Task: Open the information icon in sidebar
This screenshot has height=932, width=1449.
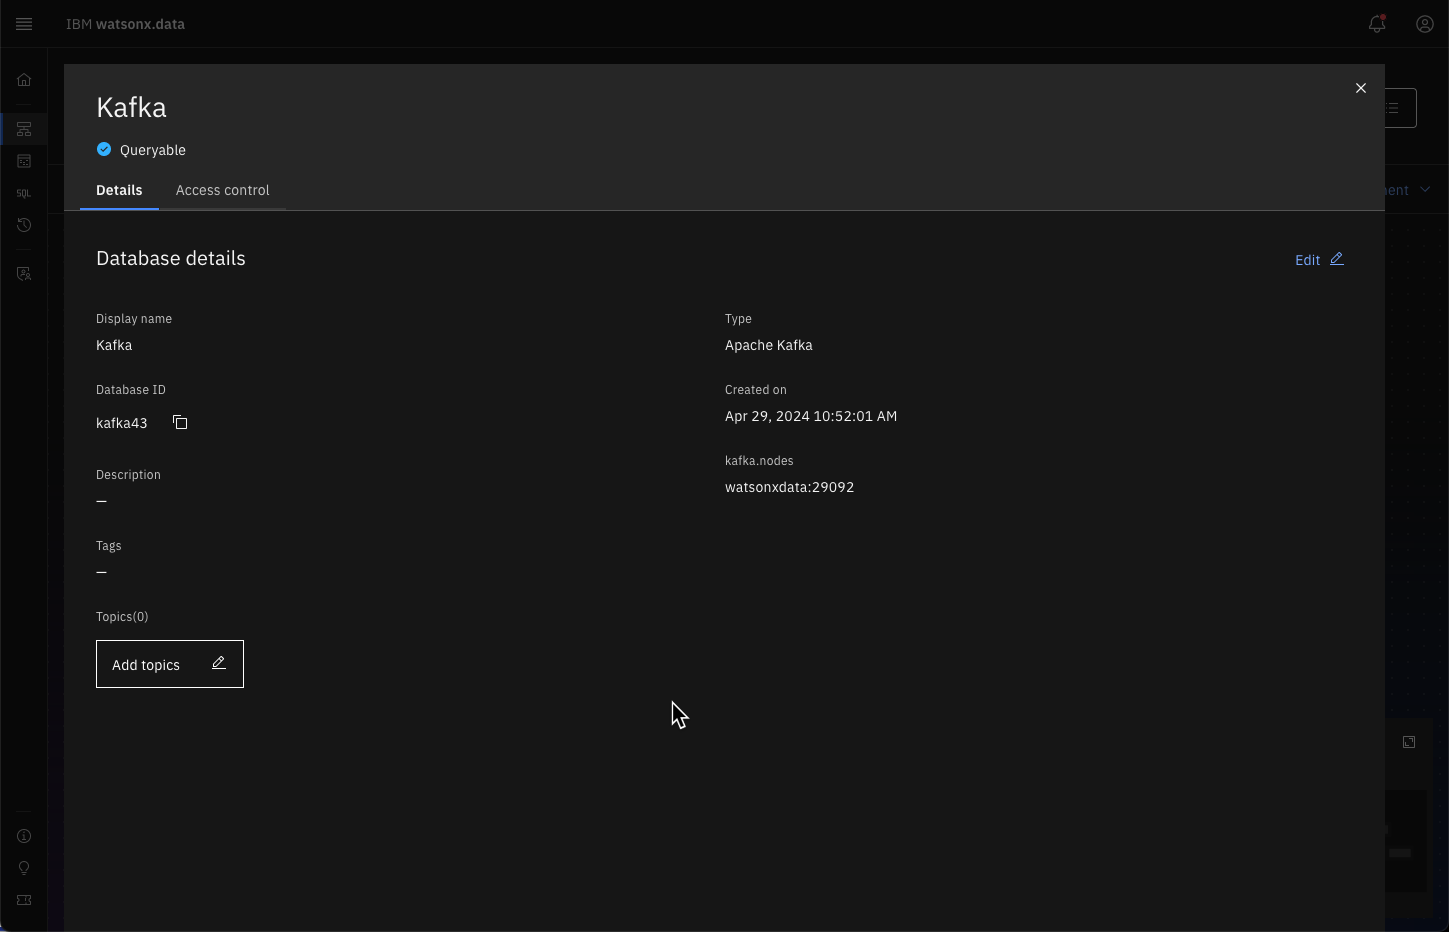Action: (x=24, y=836)
